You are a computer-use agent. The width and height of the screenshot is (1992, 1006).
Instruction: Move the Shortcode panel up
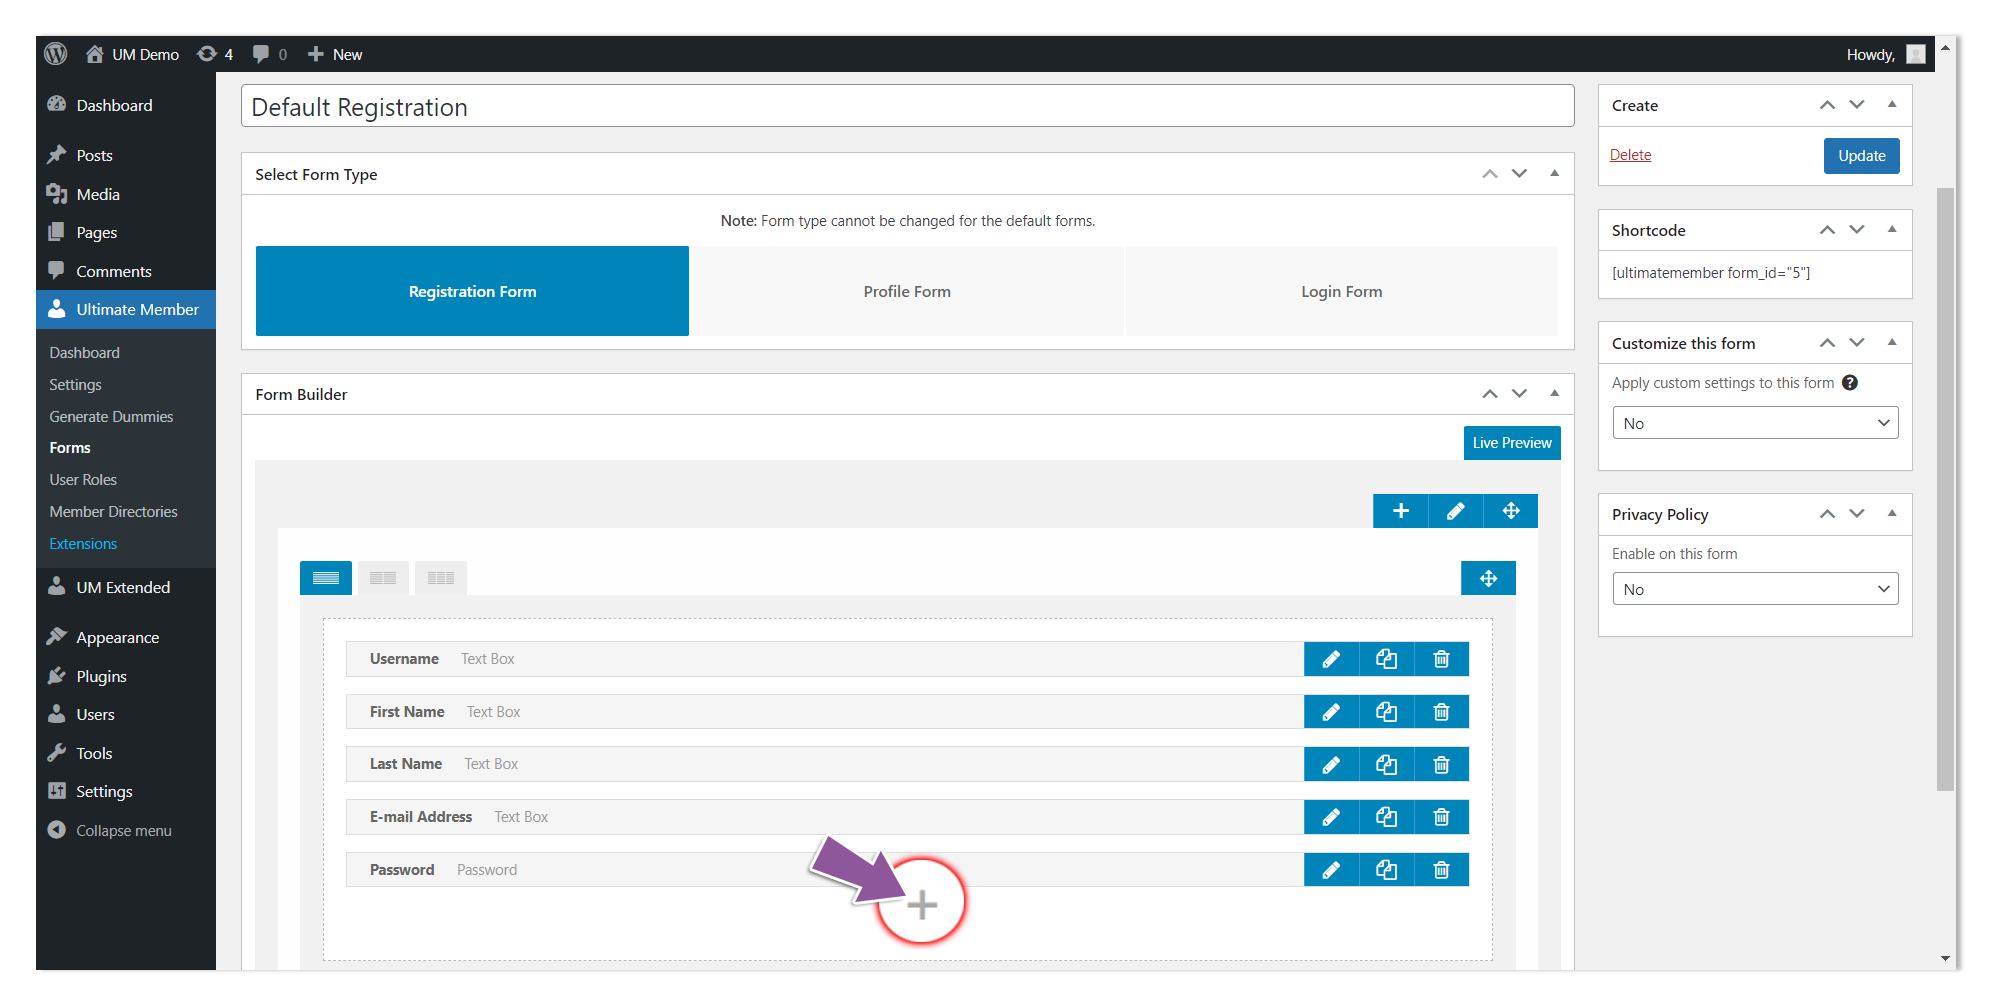tap(1827, 230)
